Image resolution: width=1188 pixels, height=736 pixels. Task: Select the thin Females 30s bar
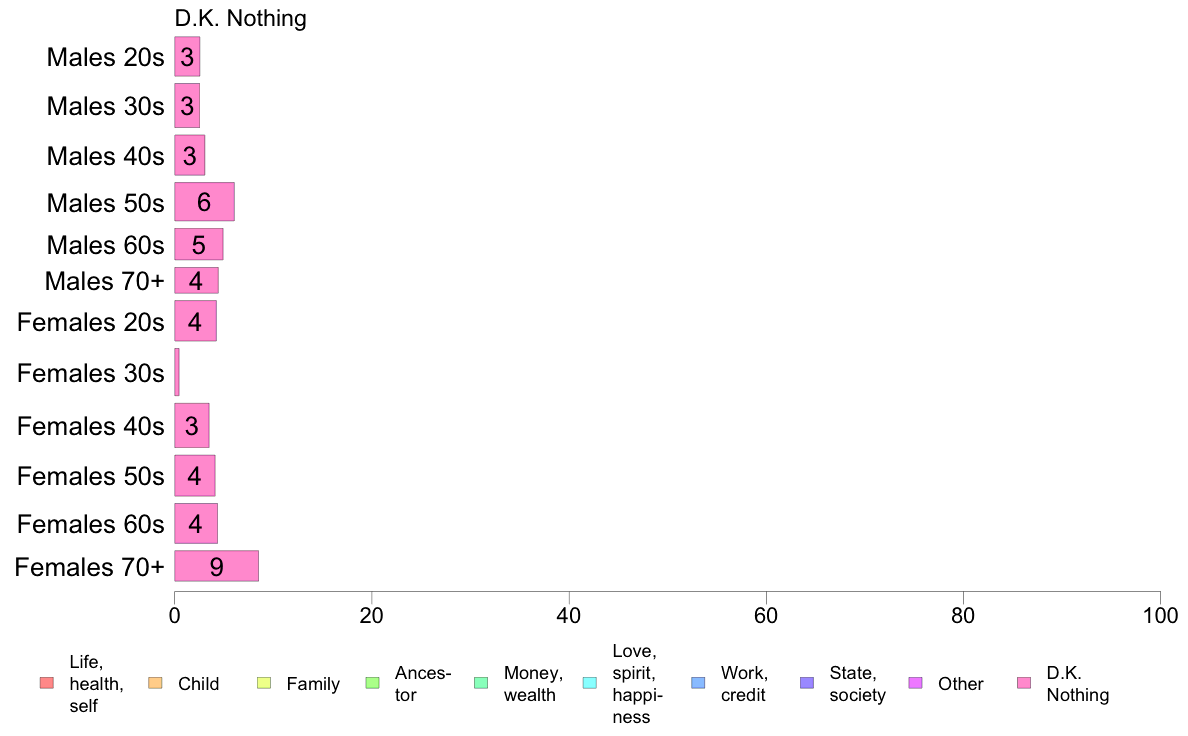coord(177,372)
